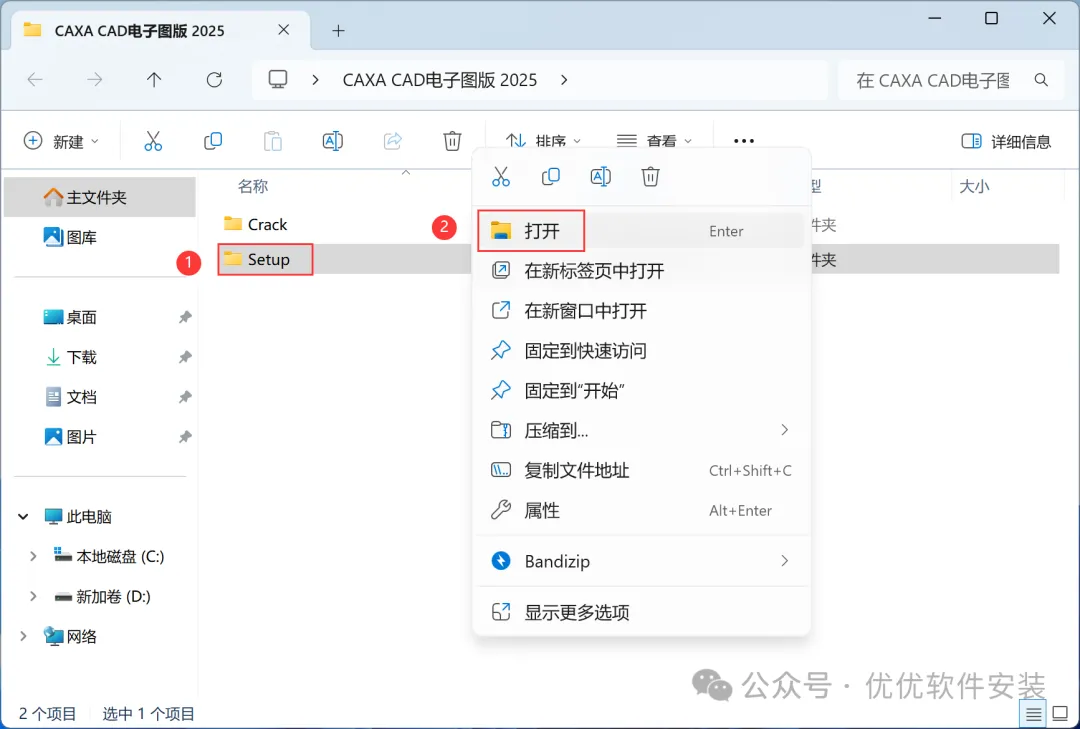The height and width of the screenshot is (729, 1080).
Task: Click the Rename icon in the toolbar
Action: click(333, 141)
